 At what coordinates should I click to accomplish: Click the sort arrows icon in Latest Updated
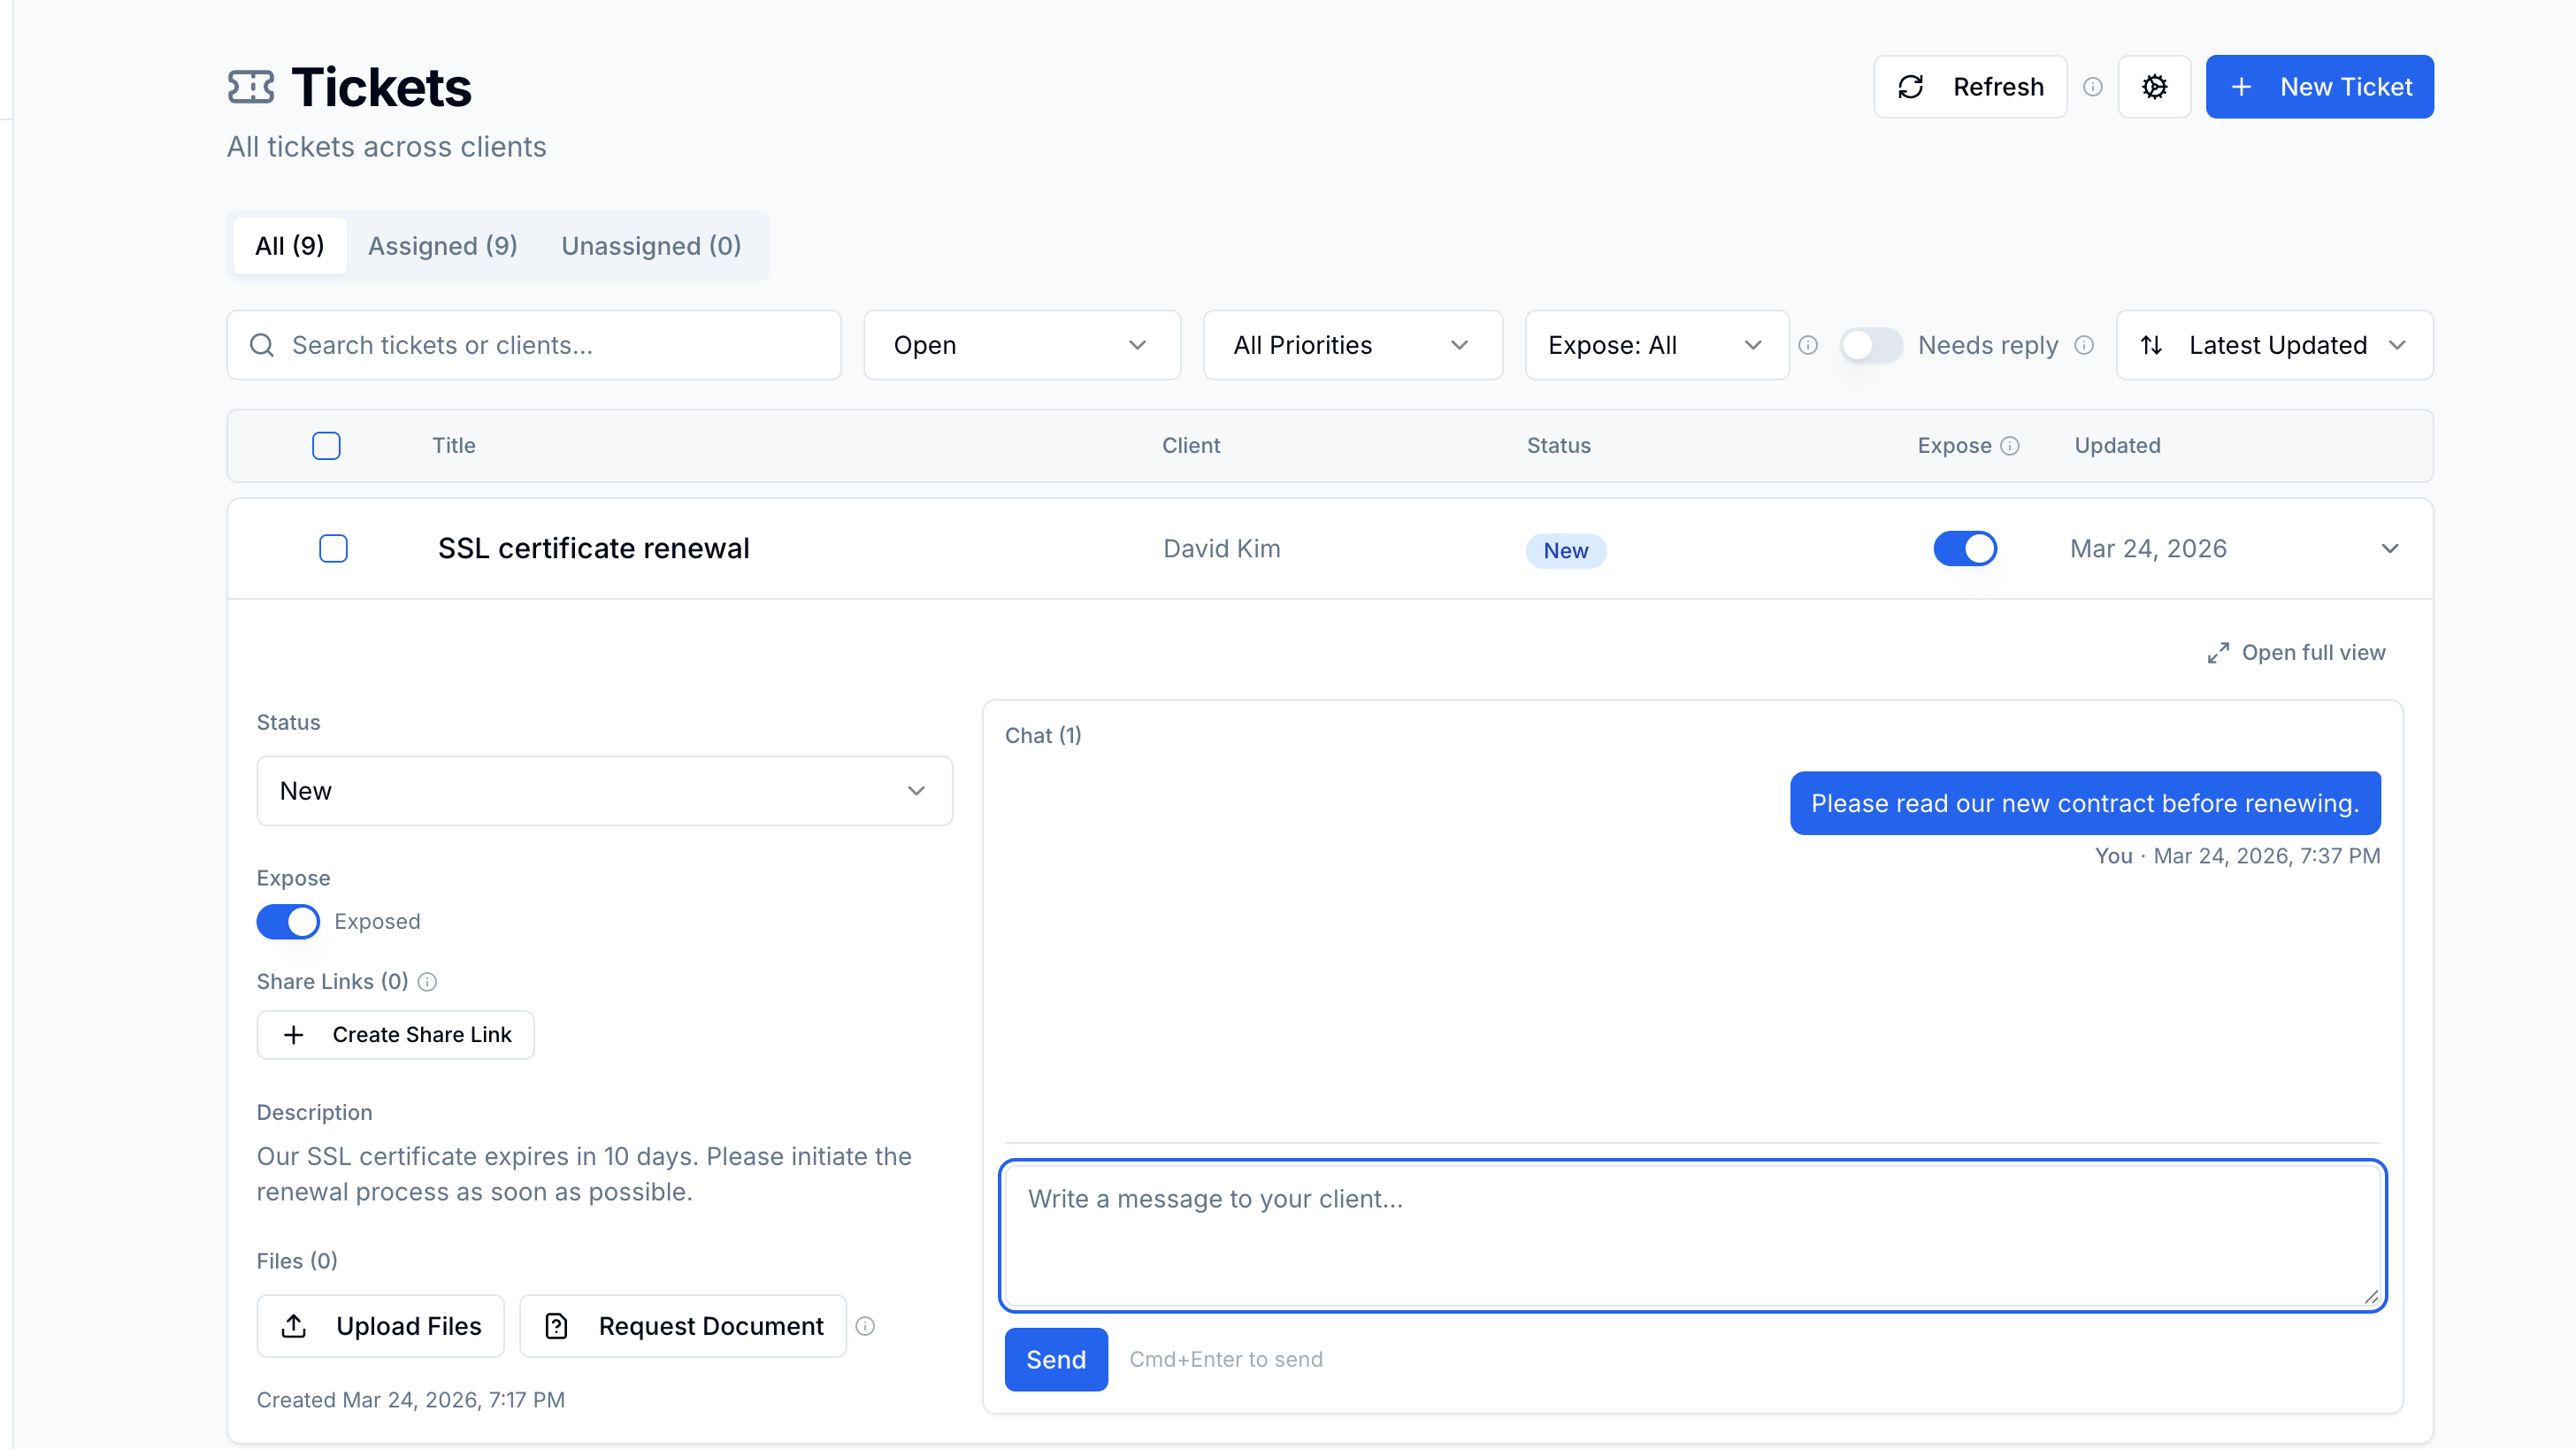(2152, 345)
